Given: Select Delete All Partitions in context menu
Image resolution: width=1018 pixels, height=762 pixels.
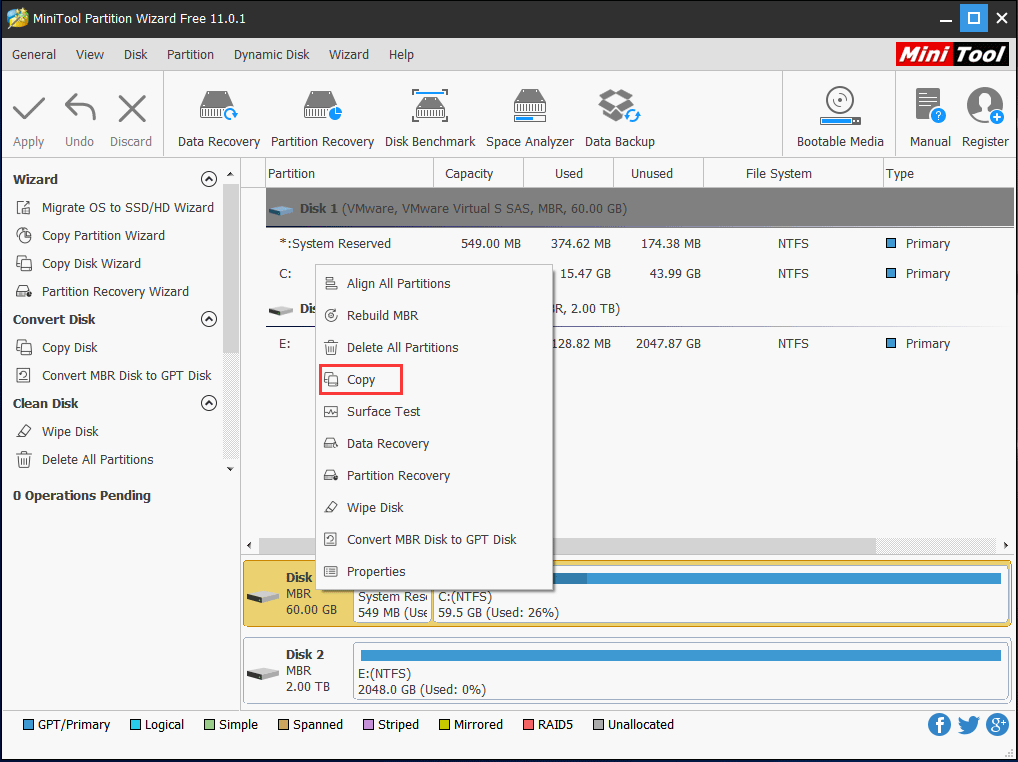Looking at the screenshot, I should [x=434, y=347].
